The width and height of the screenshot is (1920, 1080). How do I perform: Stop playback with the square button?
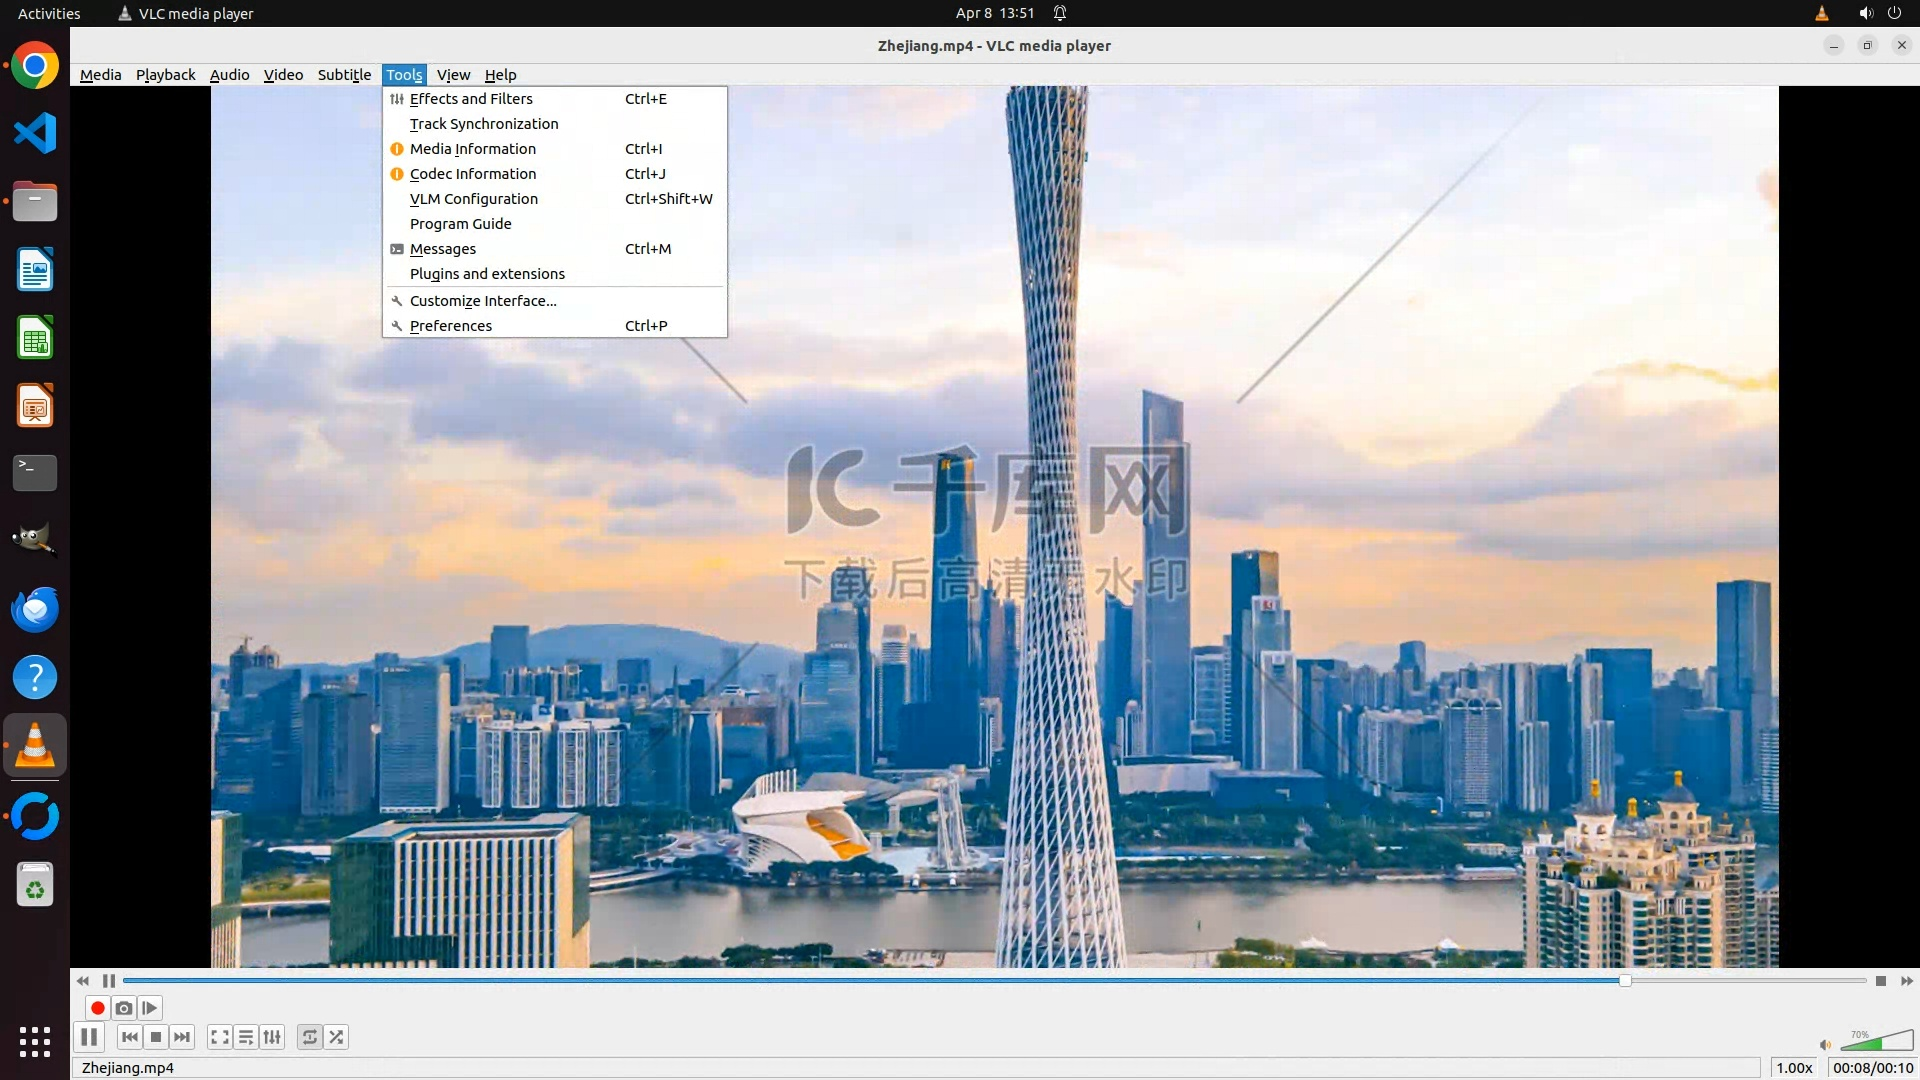(156, 1037)
